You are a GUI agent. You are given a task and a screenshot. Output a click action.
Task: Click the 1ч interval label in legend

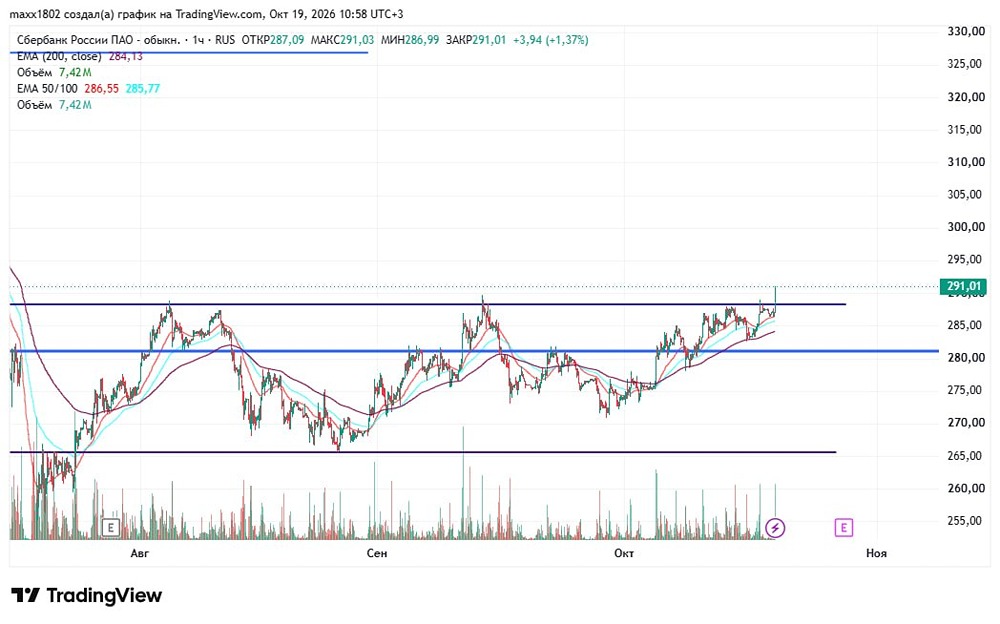coord(198,40)
